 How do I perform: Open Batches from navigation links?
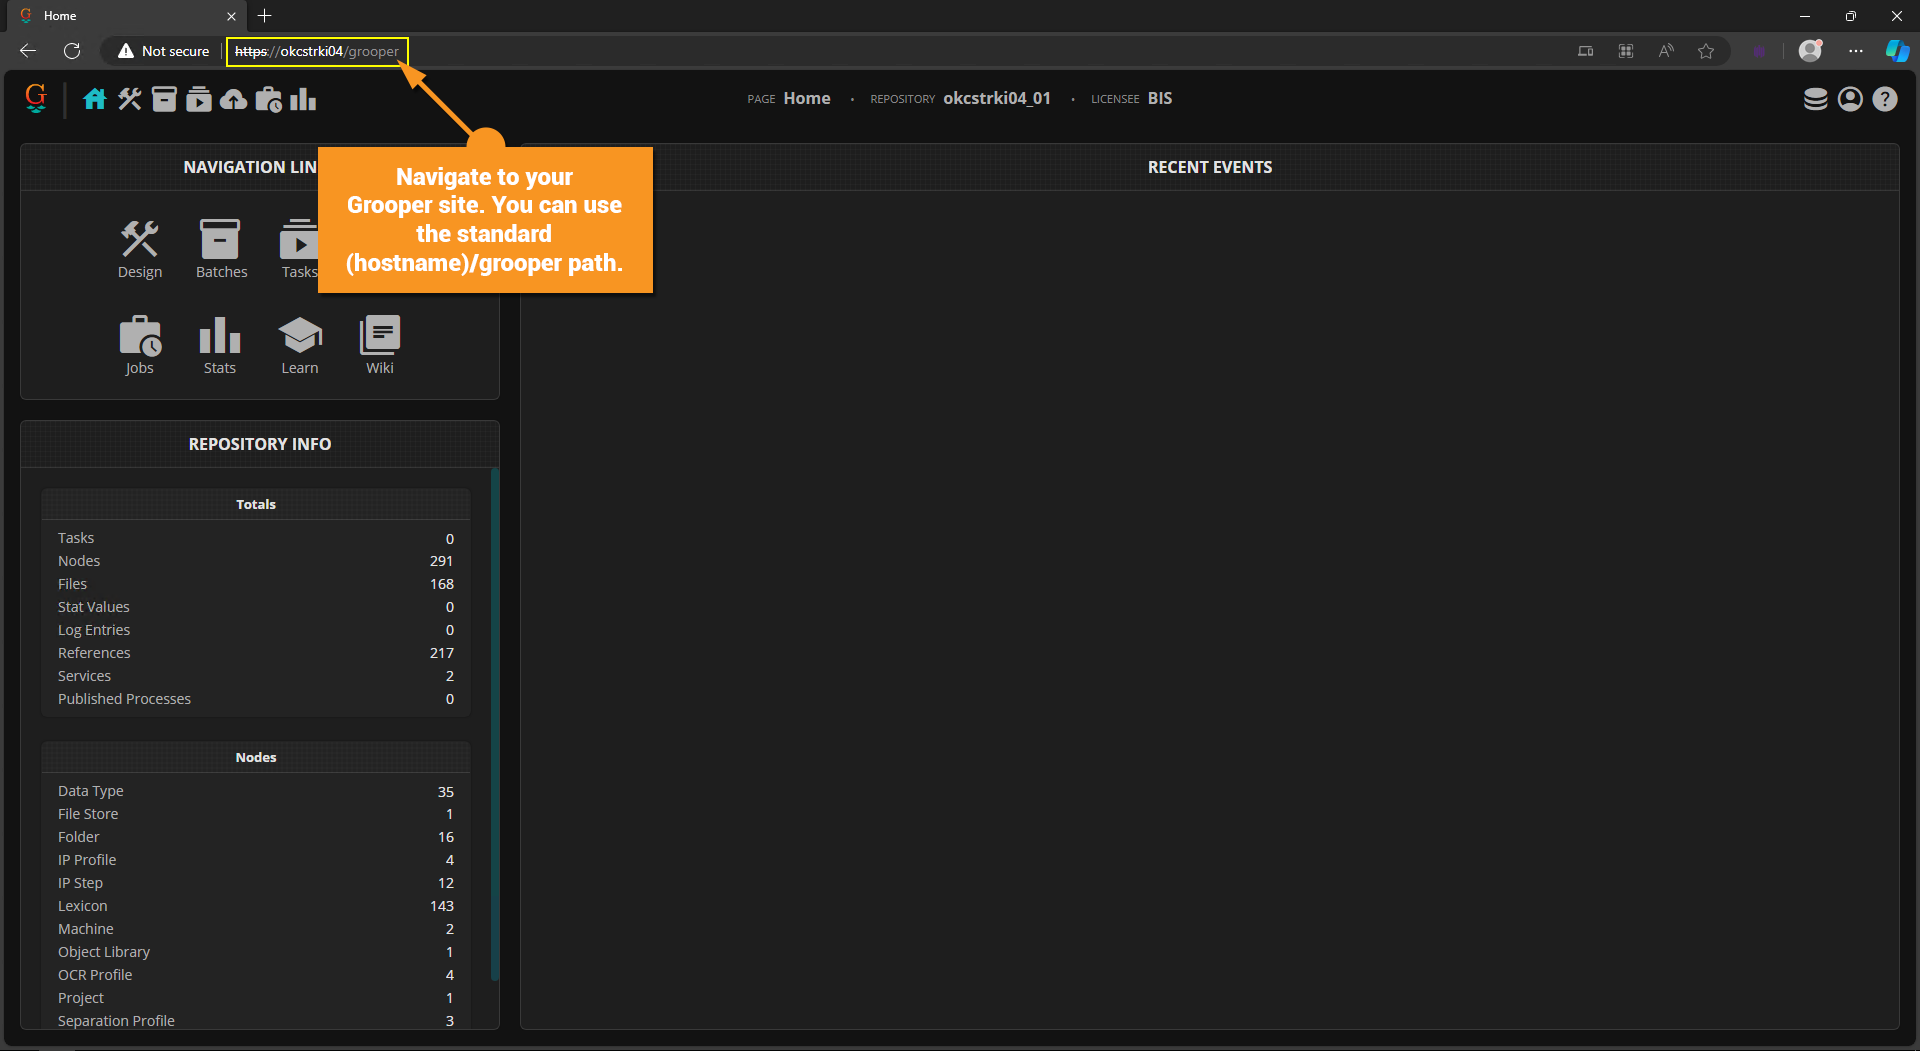point(221,250)
